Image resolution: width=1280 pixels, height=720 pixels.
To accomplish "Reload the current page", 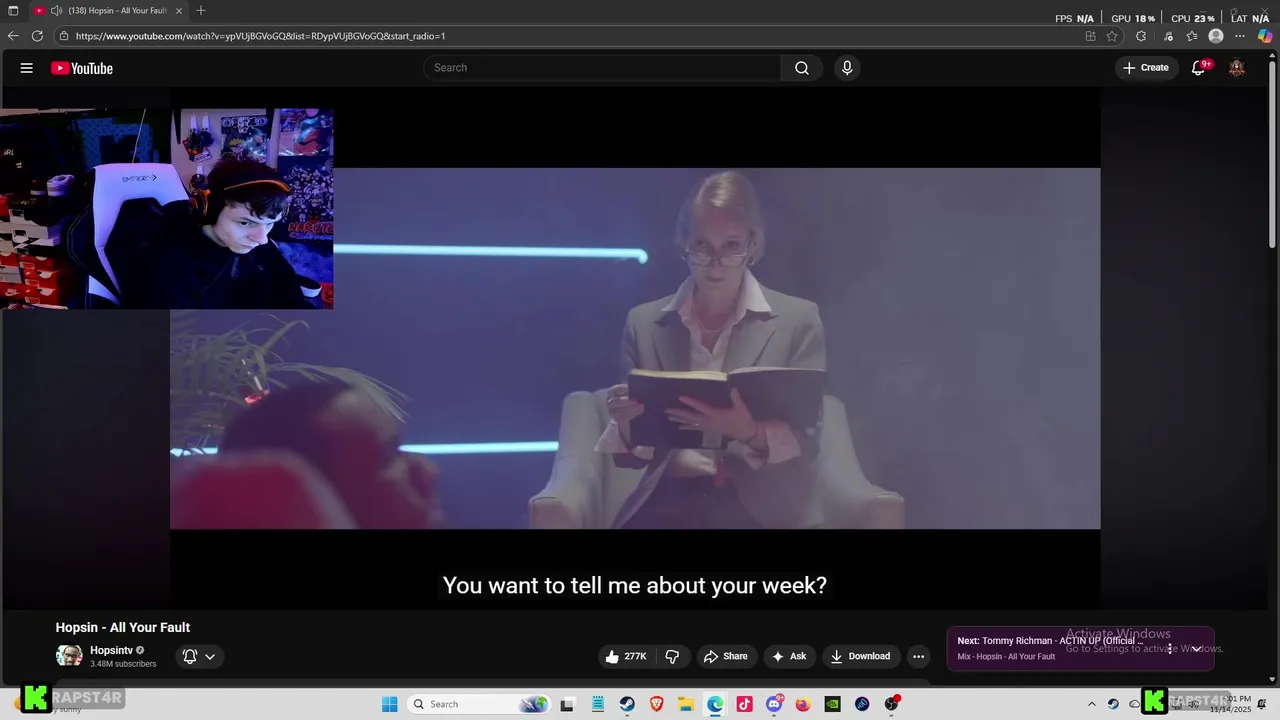I will [37, 36].
